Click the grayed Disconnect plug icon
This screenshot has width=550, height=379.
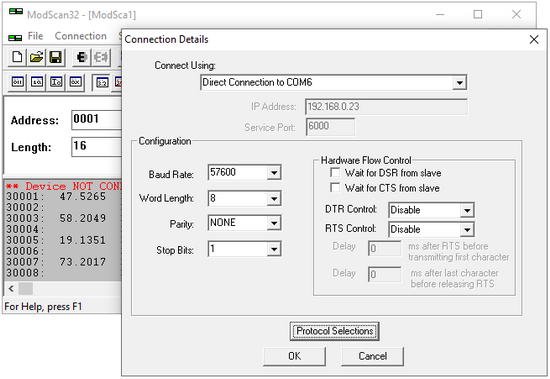[101, 57]
